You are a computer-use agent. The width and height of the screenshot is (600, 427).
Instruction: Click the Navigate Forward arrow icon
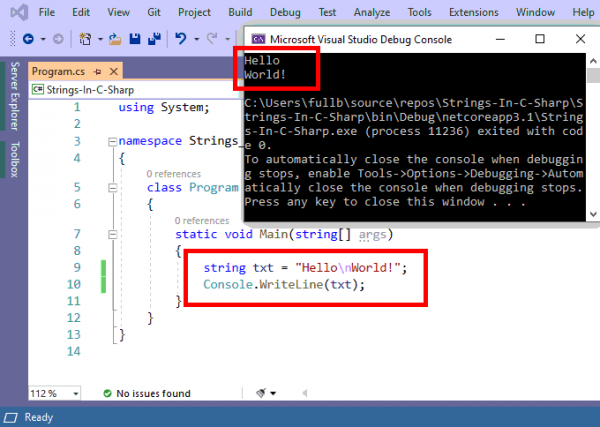coord(56,39)
